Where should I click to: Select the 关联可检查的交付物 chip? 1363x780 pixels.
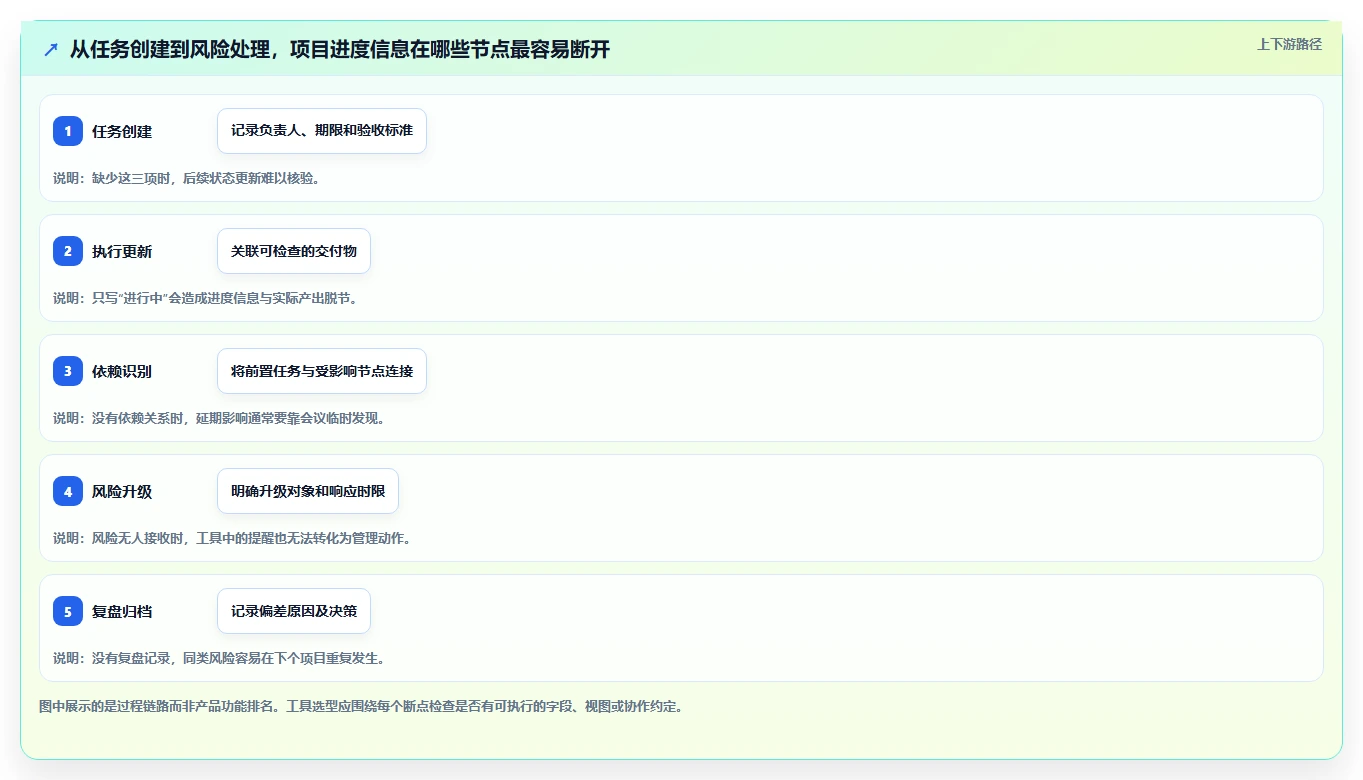pos(294,251)
